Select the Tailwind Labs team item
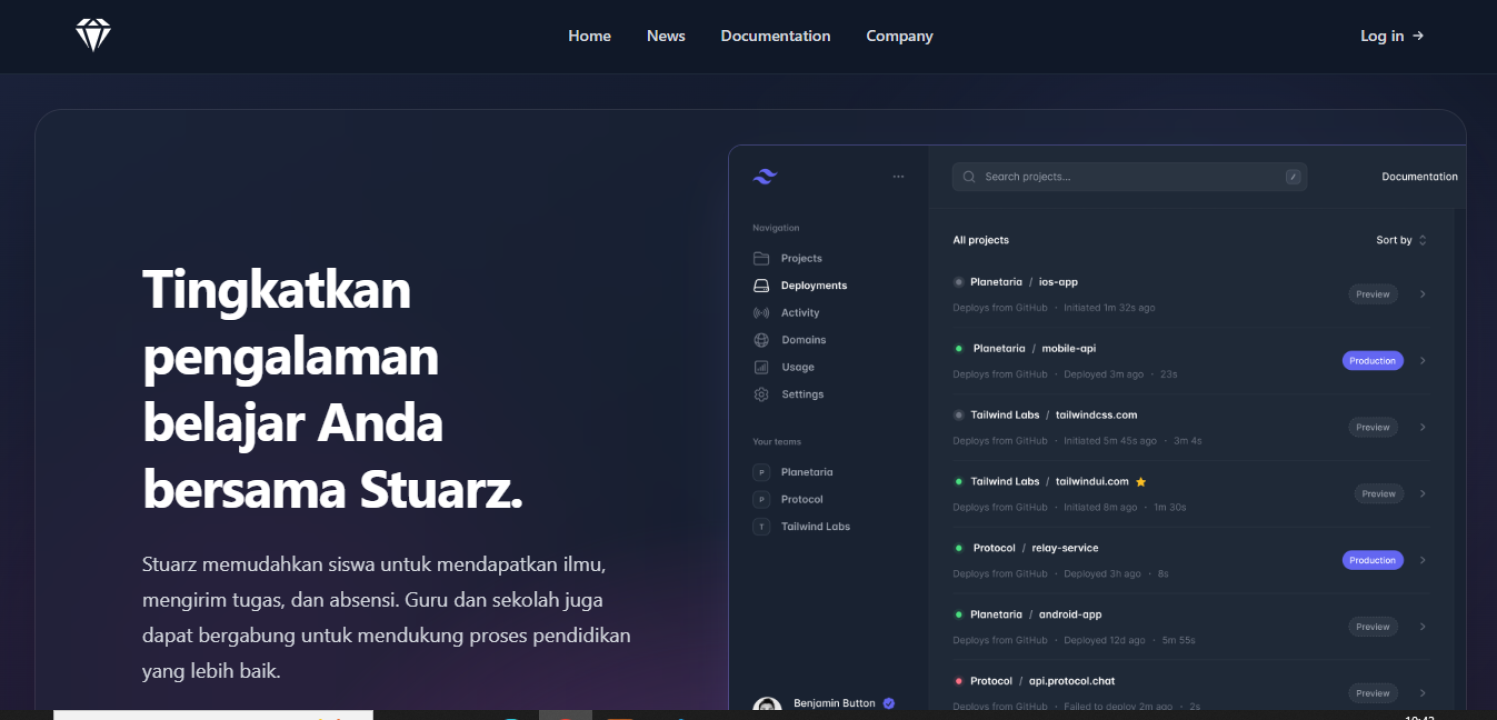This screenshot has height=720, width=1497. pos(815,526)
